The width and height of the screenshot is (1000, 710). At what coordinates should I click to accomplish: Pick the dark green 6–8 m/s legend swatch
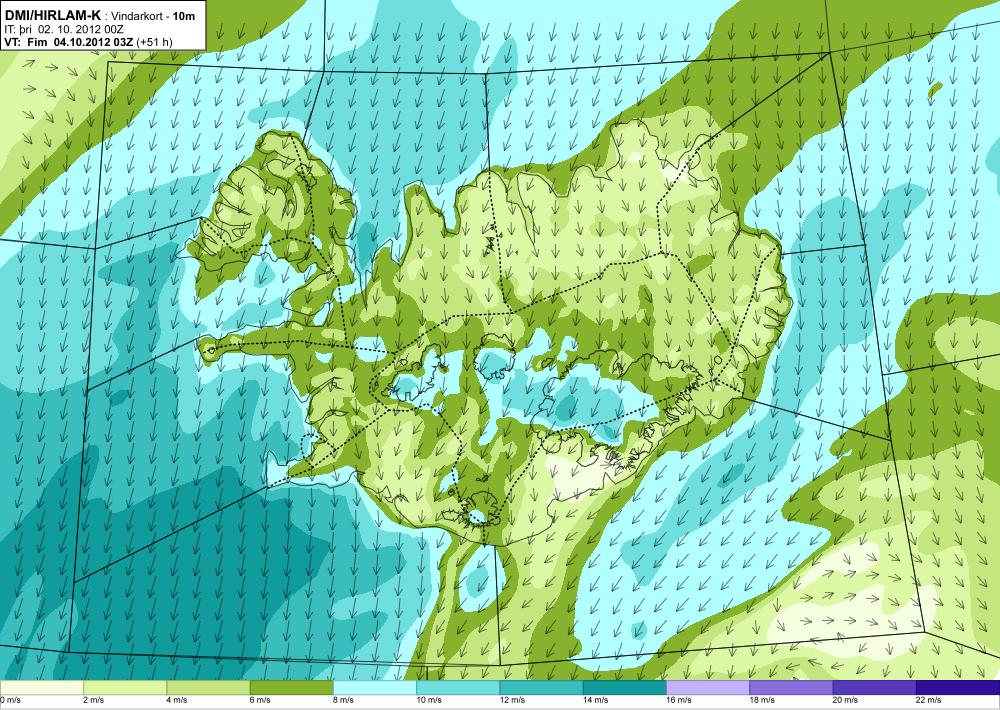pos(291,688)
